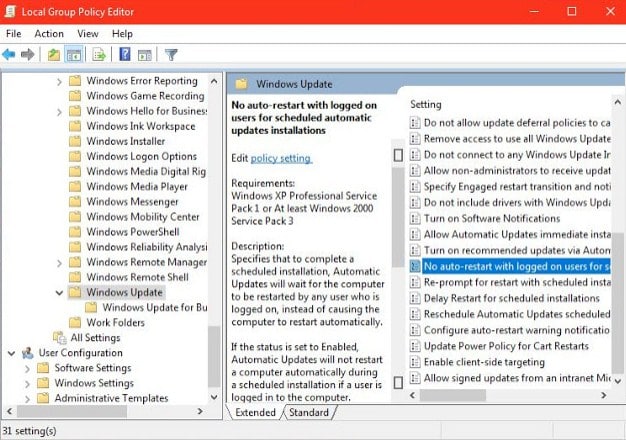
Task: Click folder icon of Windows Messenger
Action: [75, 202]
